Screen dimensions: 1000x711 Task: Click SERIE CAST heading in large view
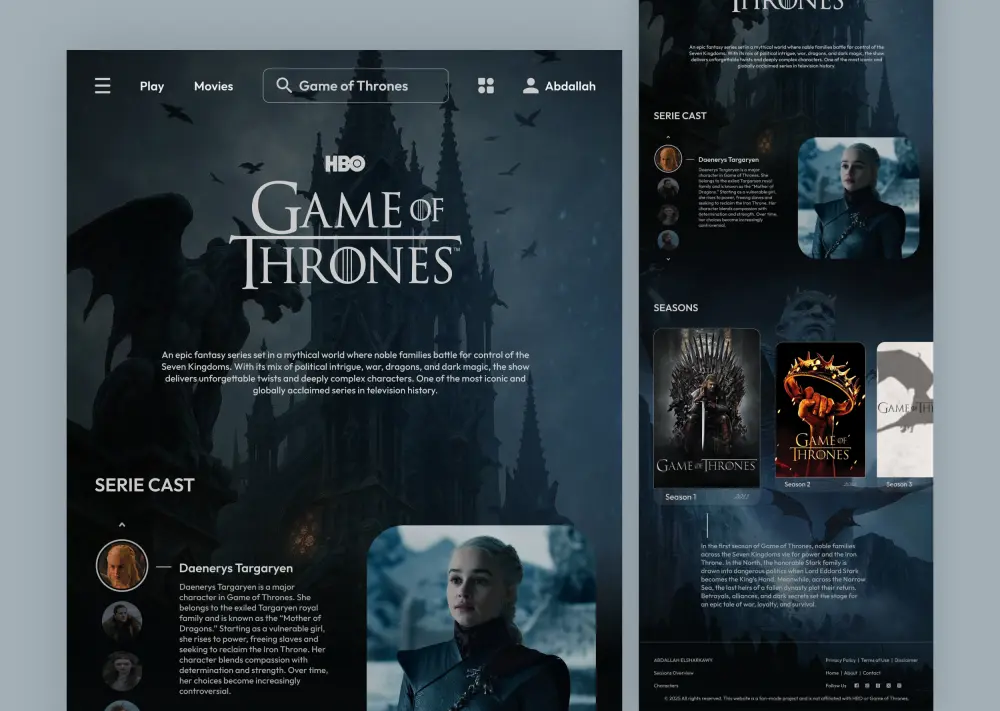click(x=145, y=485)
